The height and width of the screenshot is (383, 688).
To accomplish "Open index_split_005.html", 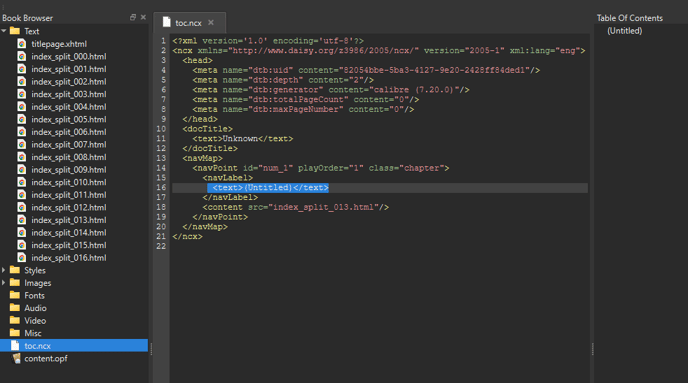I will tap(68, 119).
